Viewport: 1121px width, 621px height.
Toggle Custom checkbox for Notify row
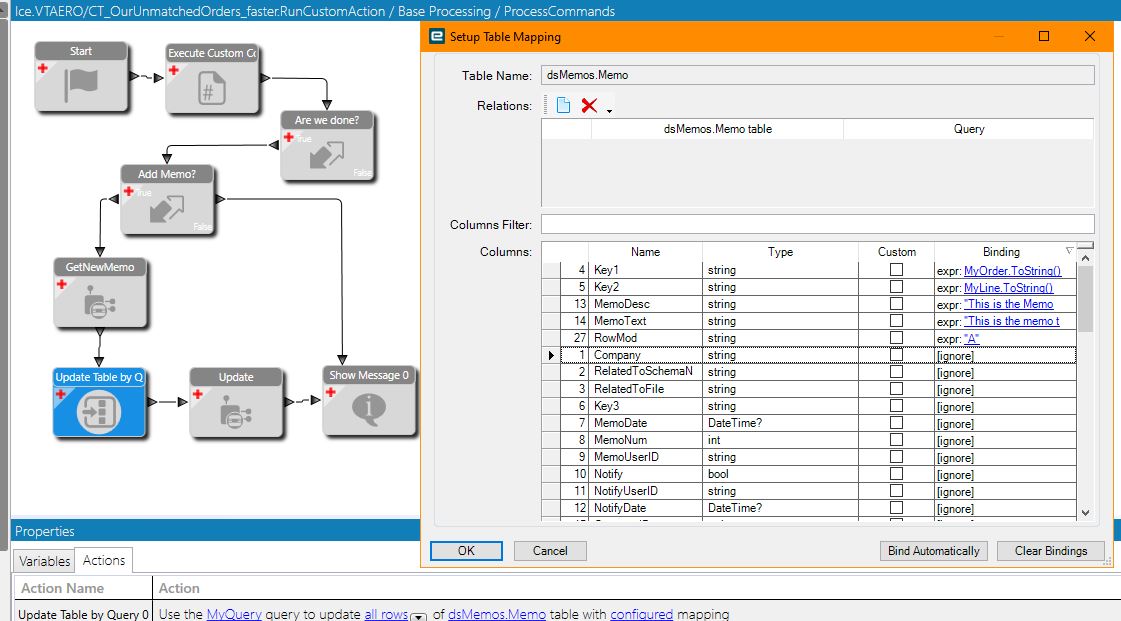coord(896,474)
